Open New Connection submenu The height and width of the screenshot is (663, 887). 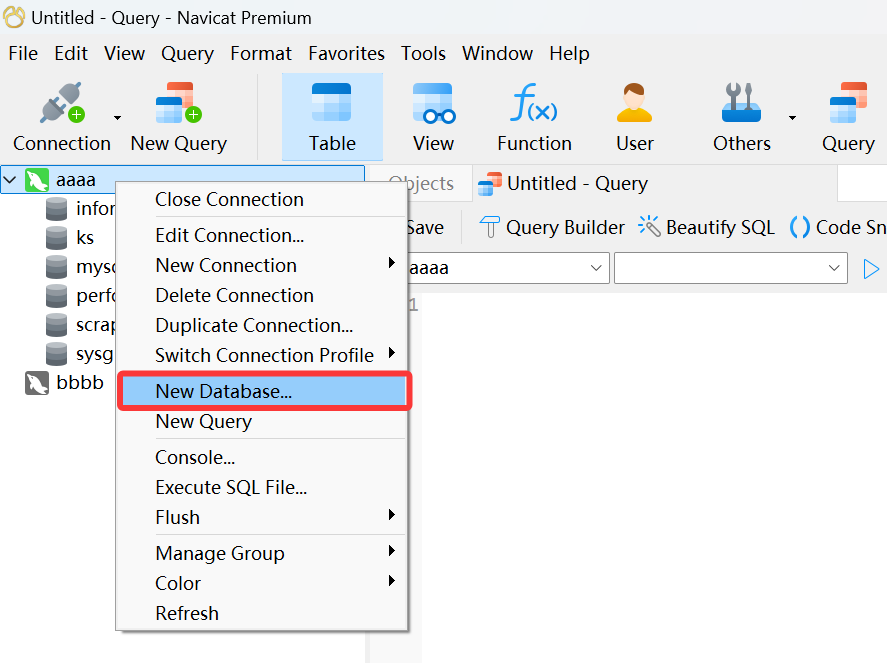[x=262, y=265]
